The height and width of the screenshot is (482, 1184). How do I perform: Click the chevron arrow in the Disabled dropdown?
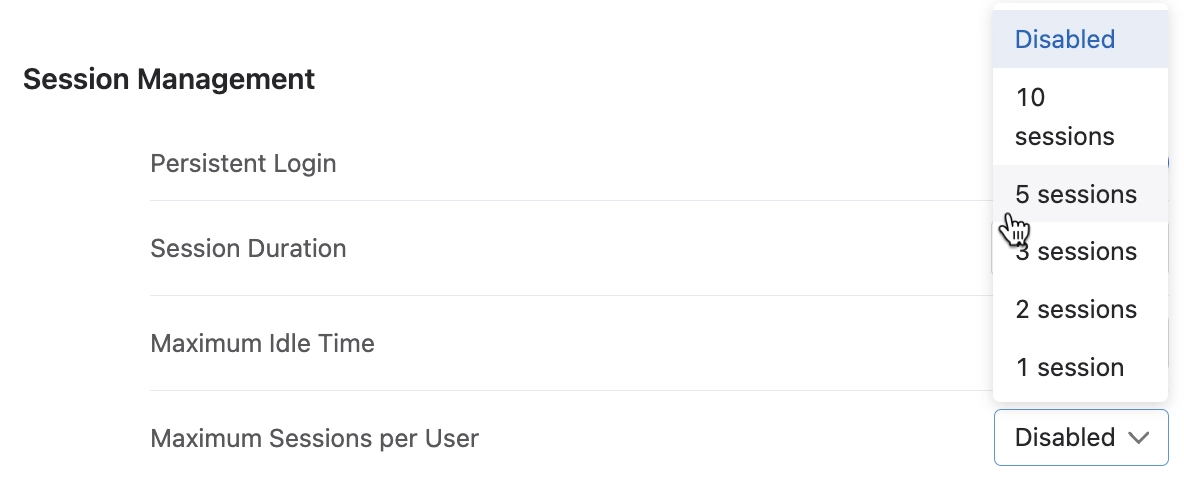tap(1138, 437)
